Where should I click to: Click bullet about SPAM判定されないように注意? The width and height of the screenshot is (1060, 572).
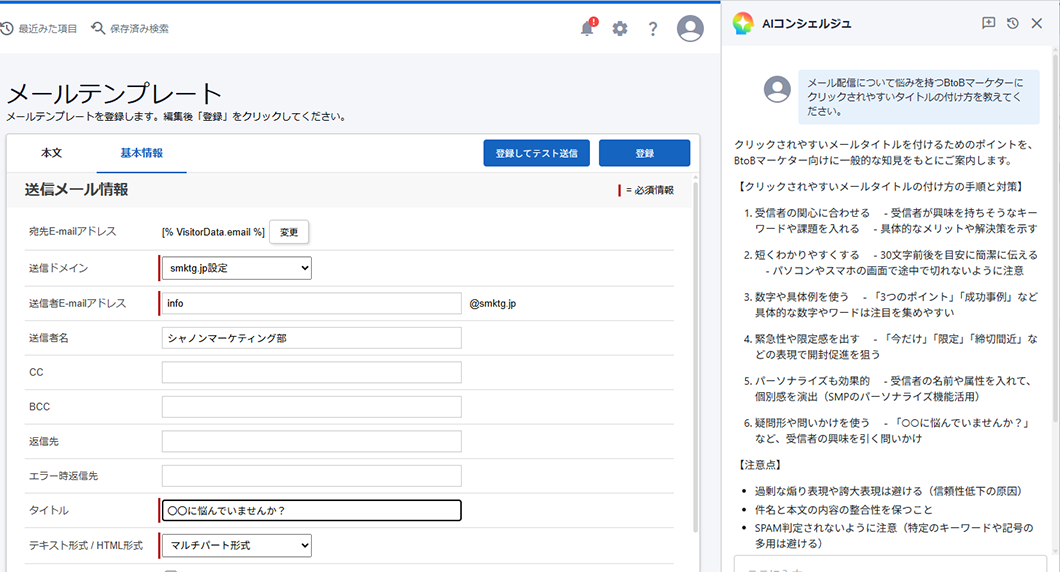pos(894,535)
